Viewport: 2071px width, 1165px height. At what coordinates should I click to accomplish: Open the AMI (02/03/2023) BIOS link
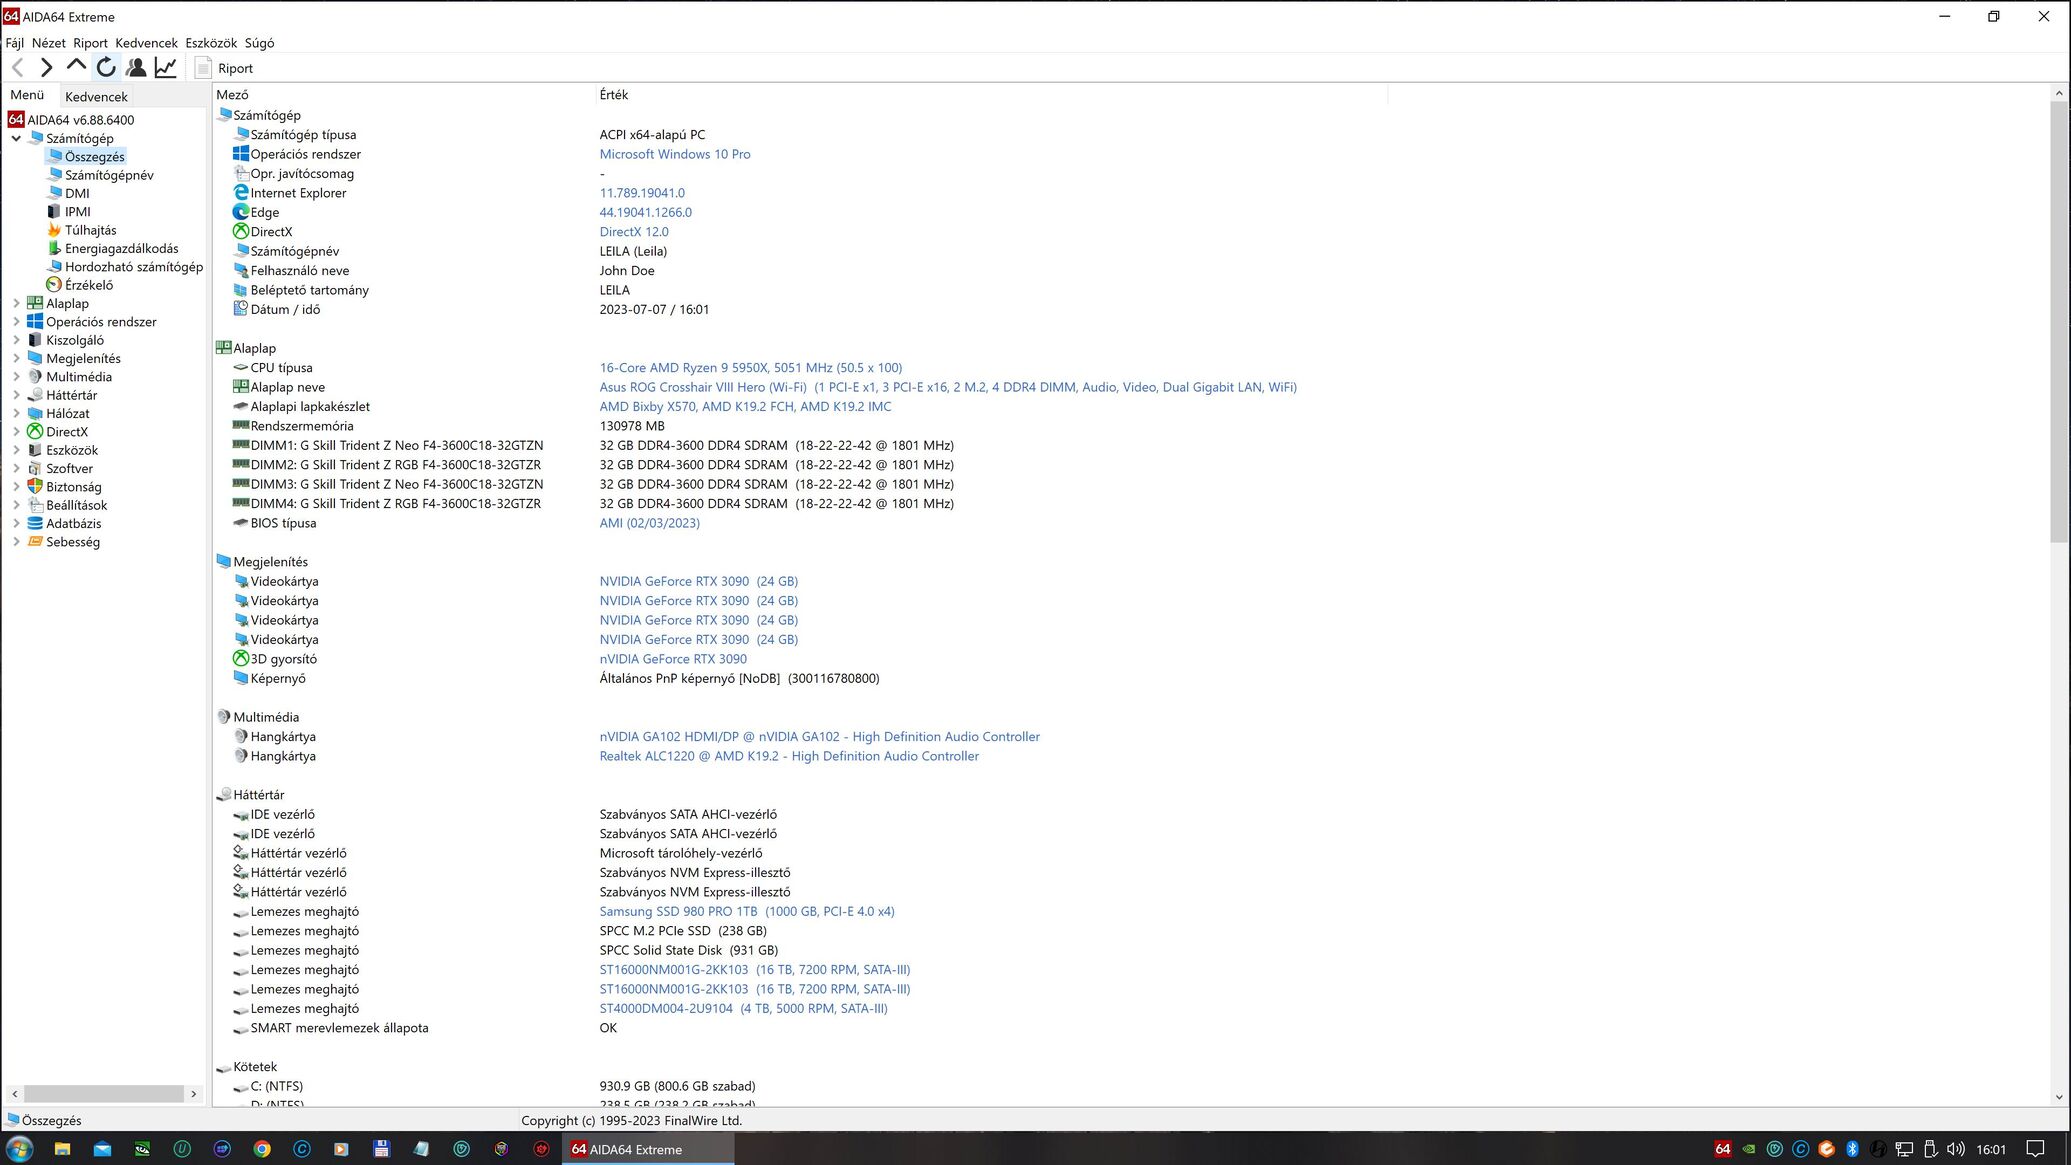point(650,523)
